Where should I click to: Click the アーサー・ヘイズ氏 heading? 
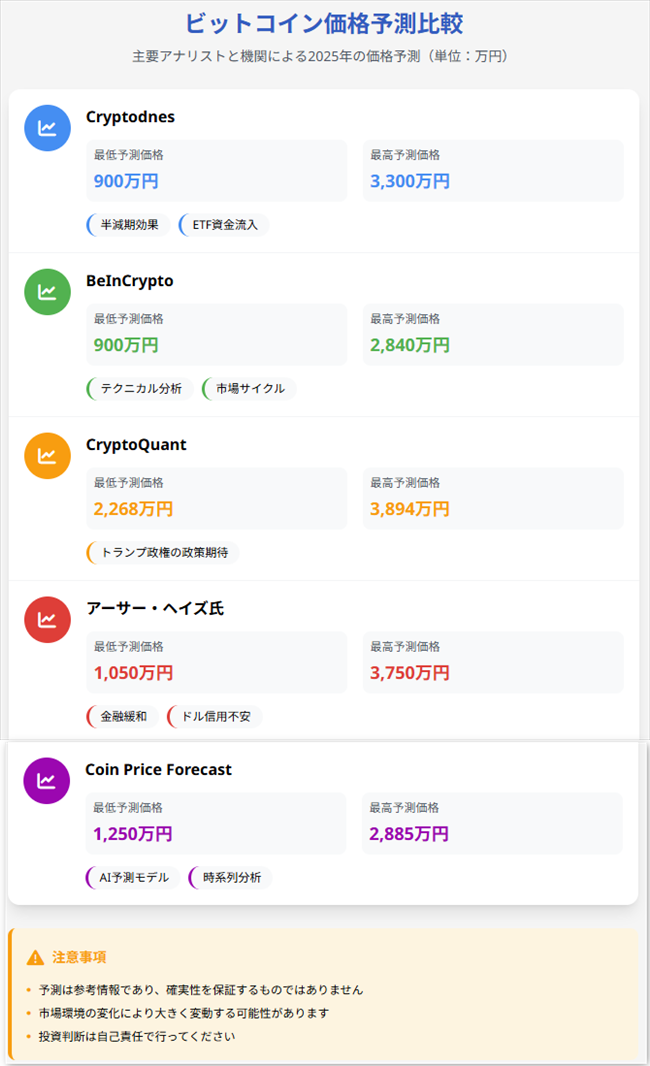(x=155, y=608)
